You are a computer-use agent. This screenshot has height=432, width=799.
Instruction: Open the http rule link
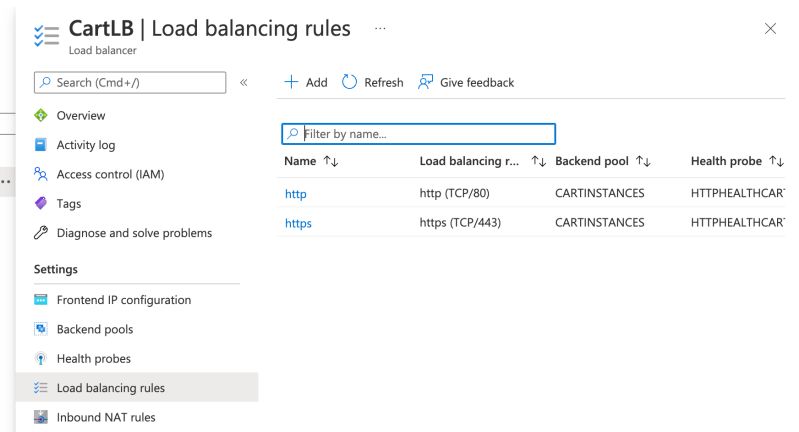click(296, 194)
